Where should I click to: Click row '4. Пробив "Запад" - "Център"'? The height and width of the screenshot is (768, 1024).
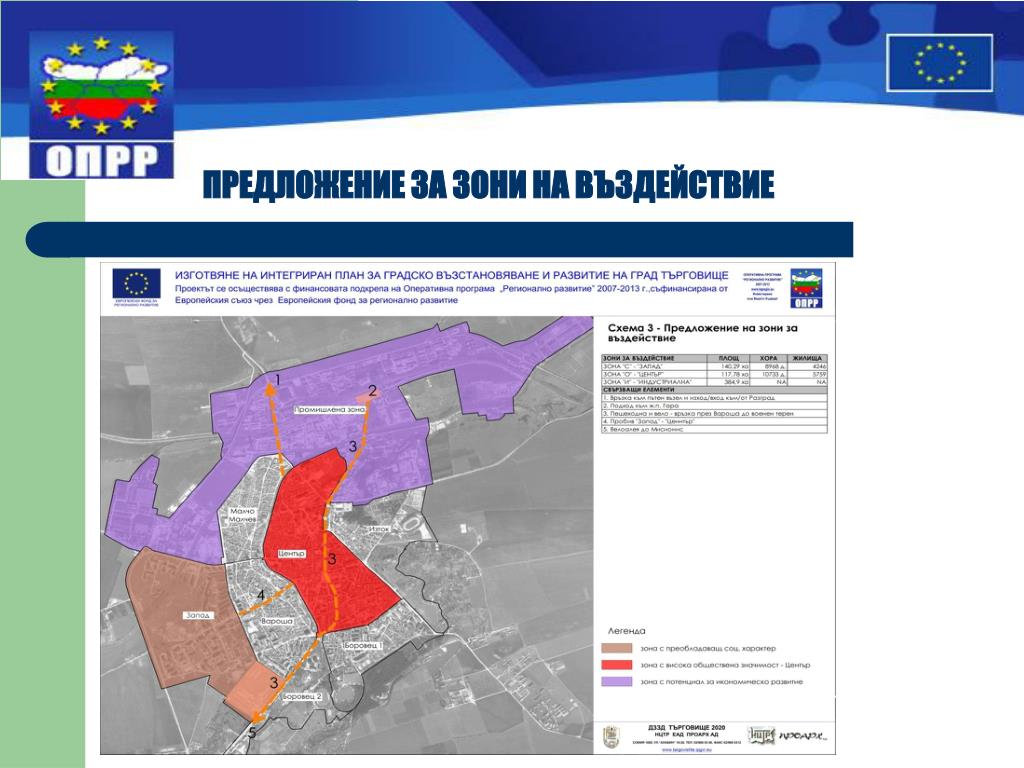tap(714, 421)
